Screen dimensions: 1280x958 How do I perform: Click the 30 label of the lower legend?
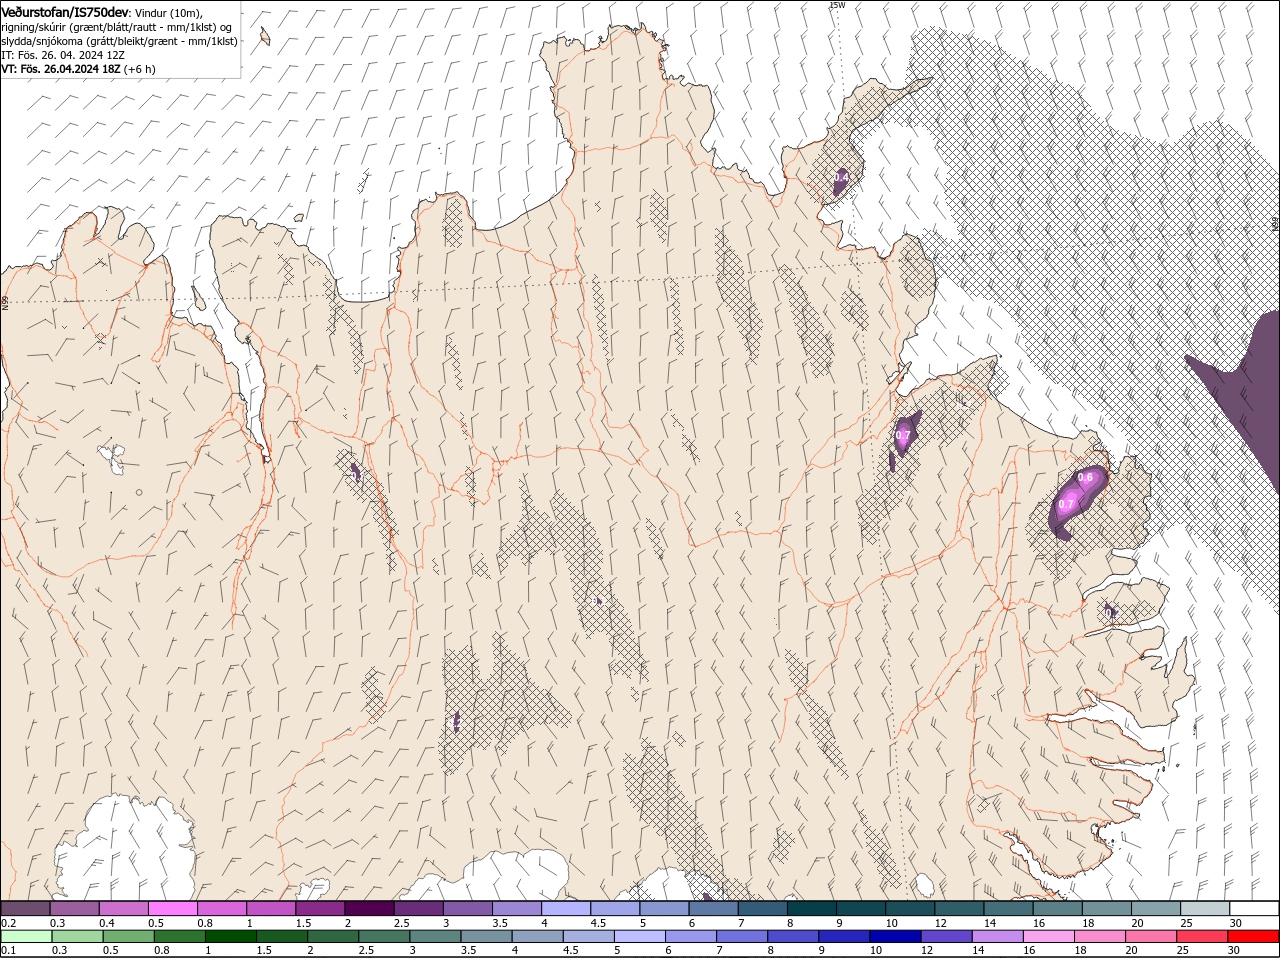point(1233,951)
